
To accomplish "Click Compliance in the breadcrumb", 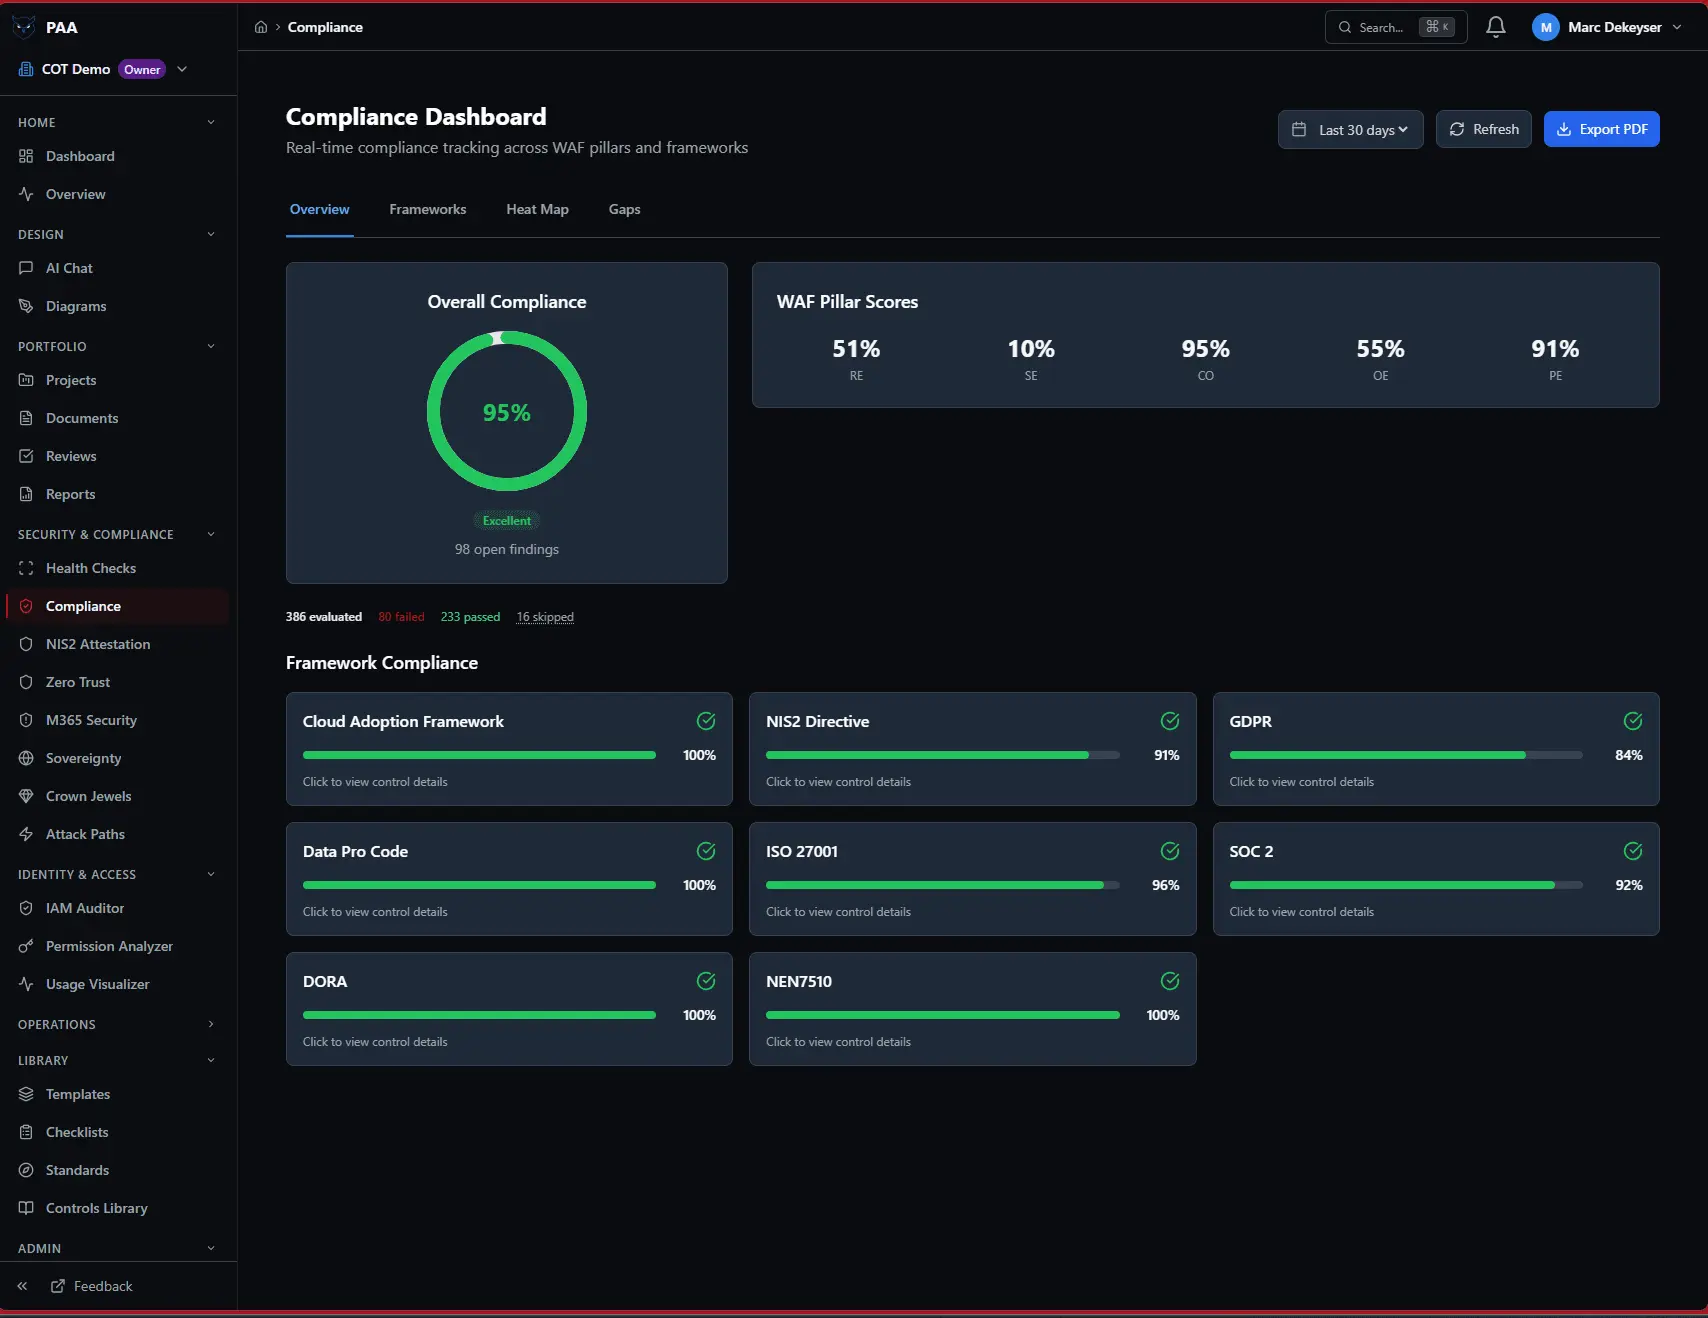I will 325,27.
